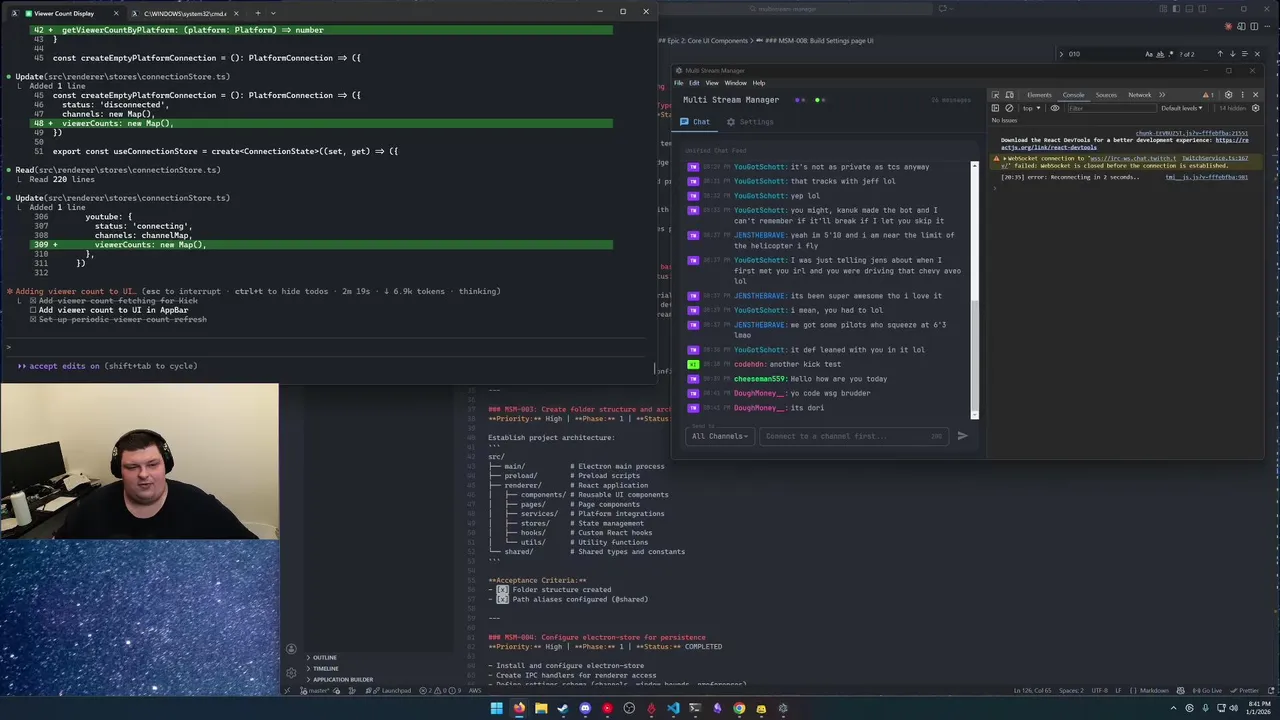The height and width of the screenshot is (720, 1280).
Task: Open the master branch indicator in status bar
Action: coord(315,690)
